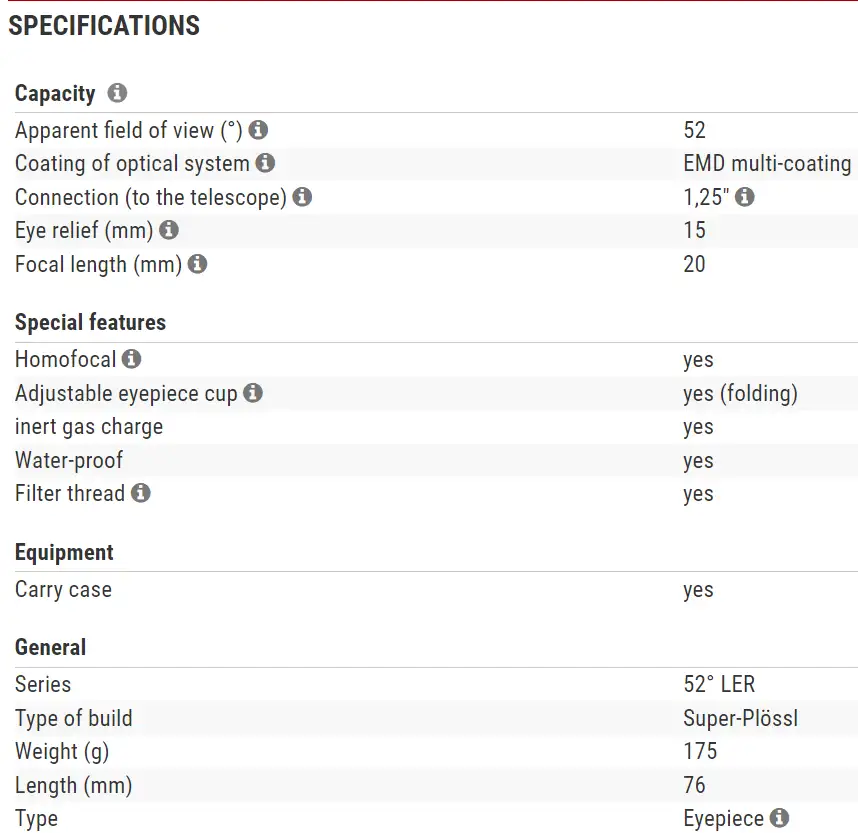Image resolution: width=858 pixels, height=833 pixels.
Task: Select the Super-Plössl build type value
Action: pos(740,718)
